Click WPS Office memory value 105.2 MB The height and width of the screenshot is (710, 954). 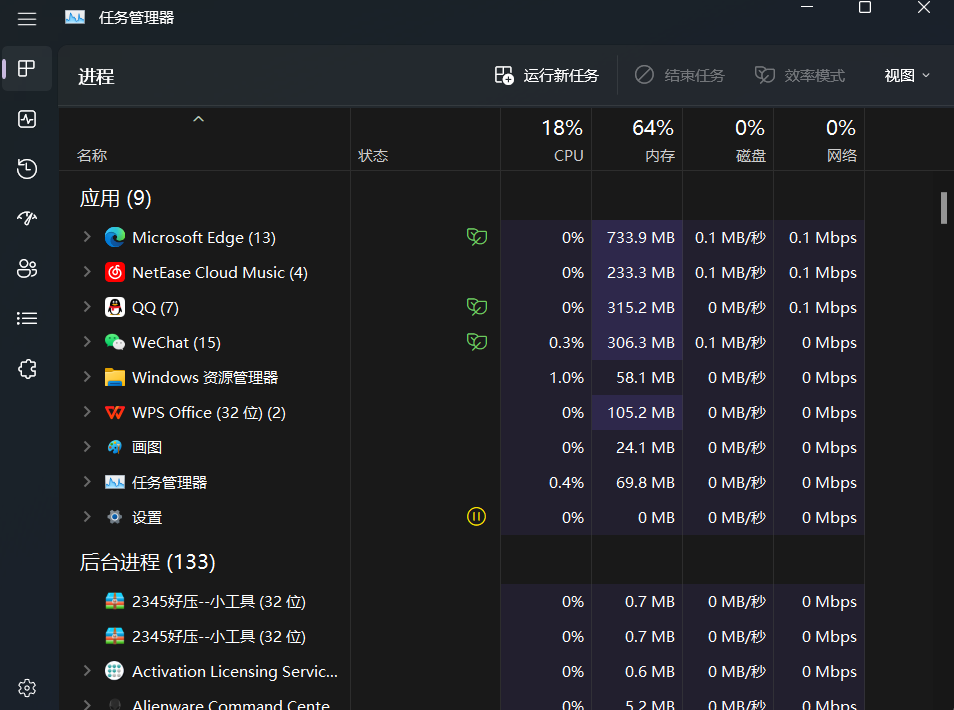pos(641,412)
